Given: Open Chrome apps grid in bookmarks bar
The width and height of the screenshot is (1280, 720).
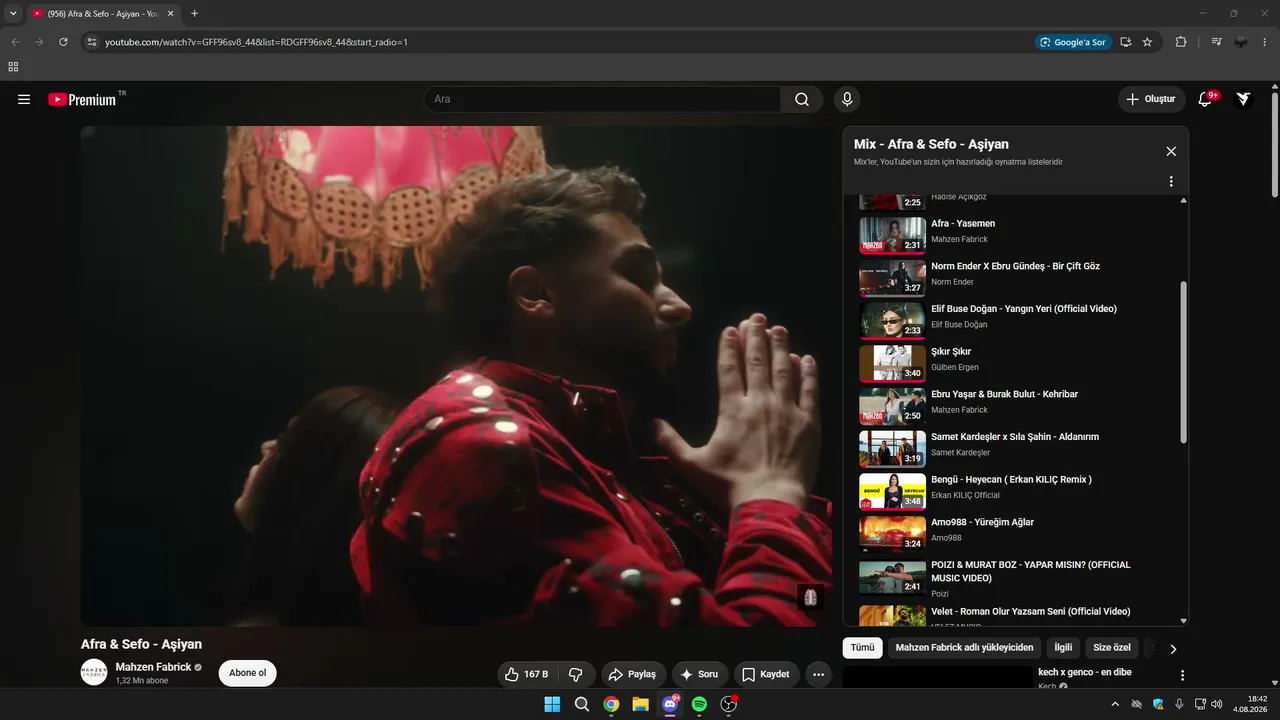Looking at the screenshot, I should point(13,67).
